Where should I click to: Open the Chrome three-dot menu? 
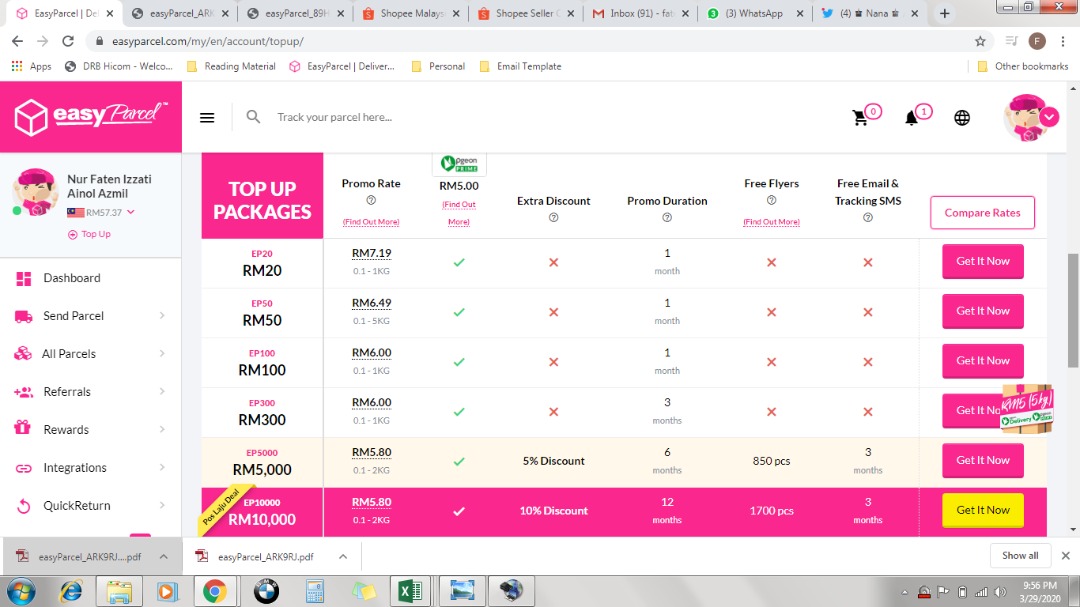tap(1062, 41)
